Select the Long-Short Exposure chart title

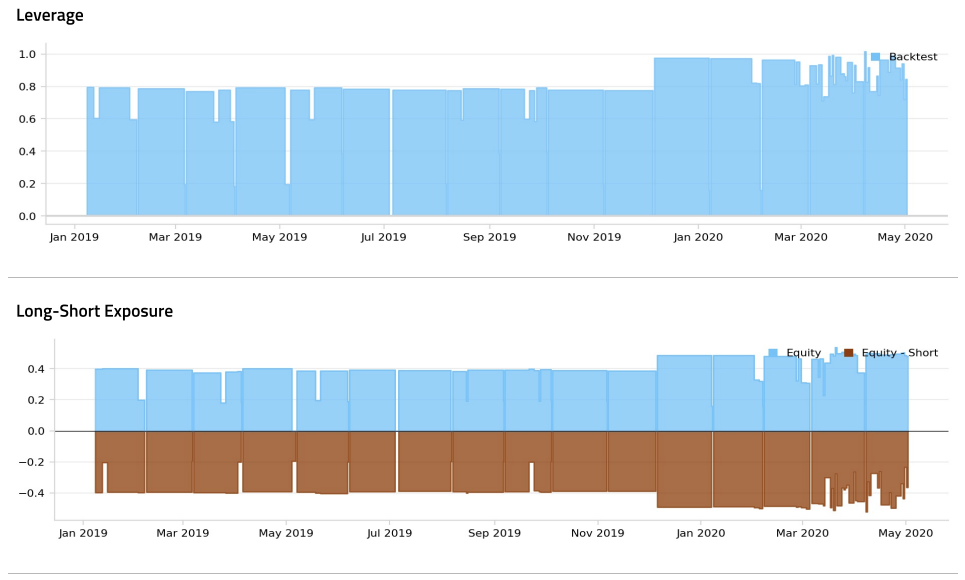click(x=94, y=311)
